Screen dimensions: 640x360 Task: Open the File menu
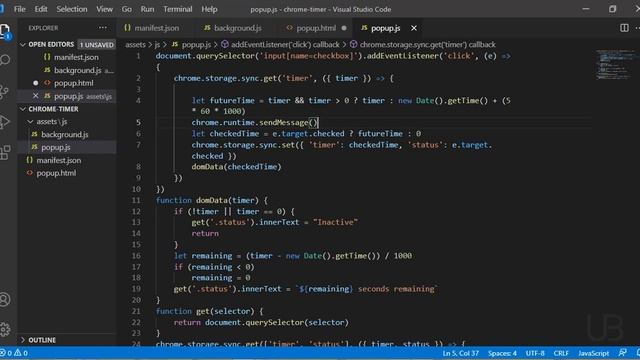click(20, 9)
